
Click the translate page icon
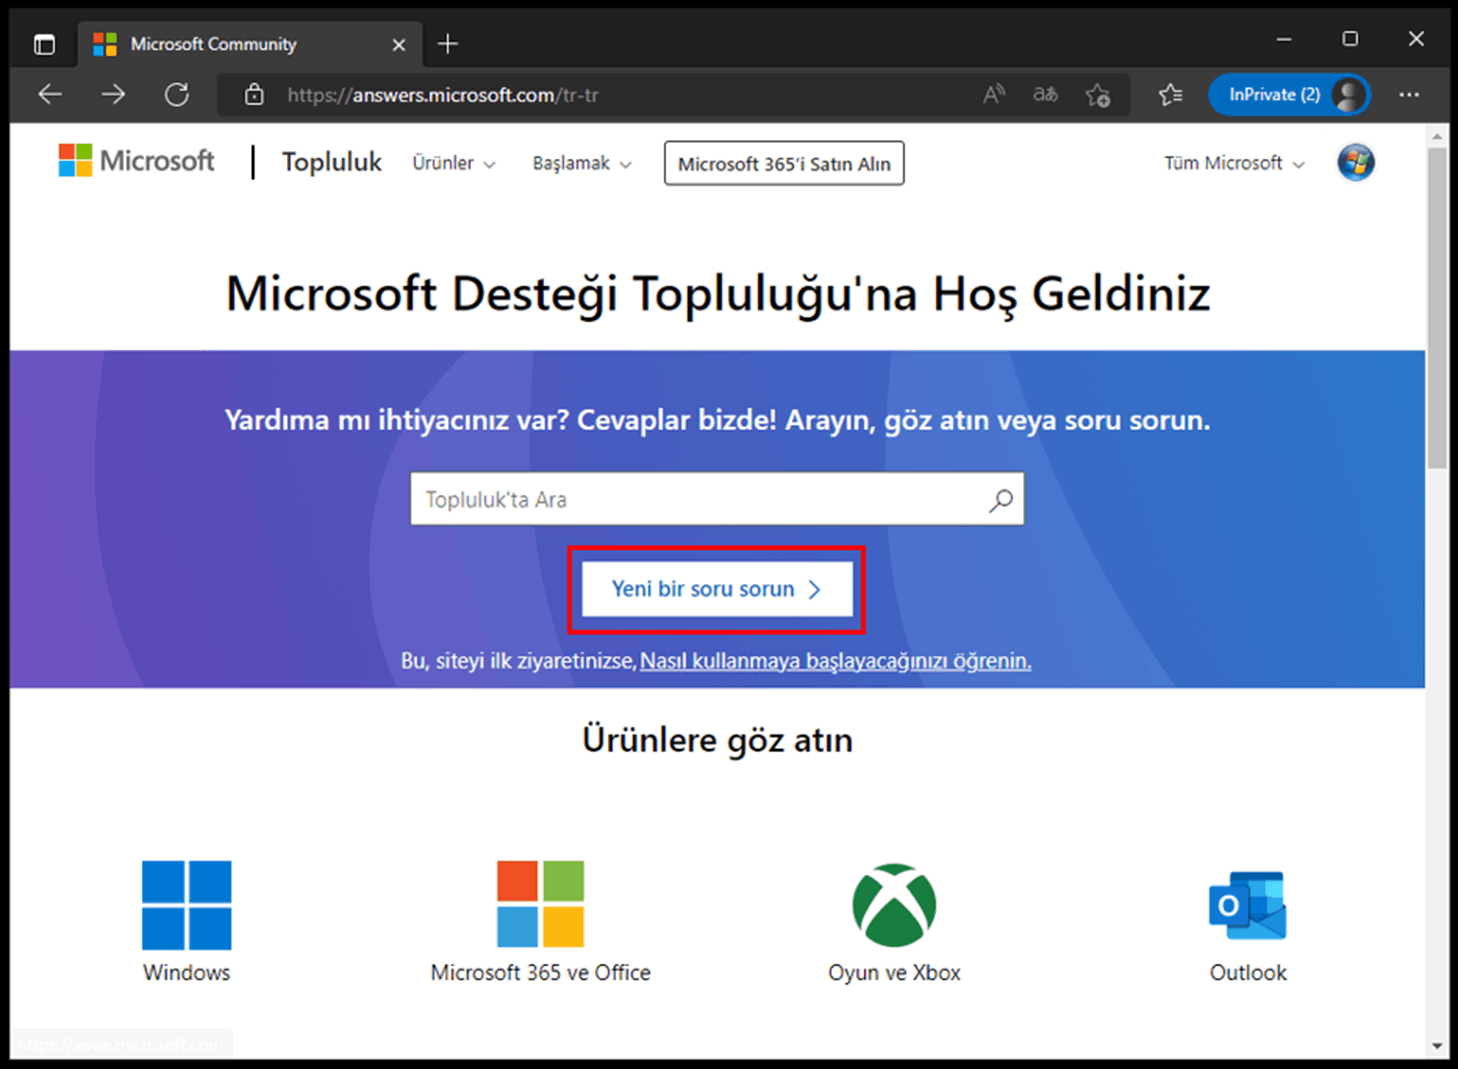point(1045,95)
